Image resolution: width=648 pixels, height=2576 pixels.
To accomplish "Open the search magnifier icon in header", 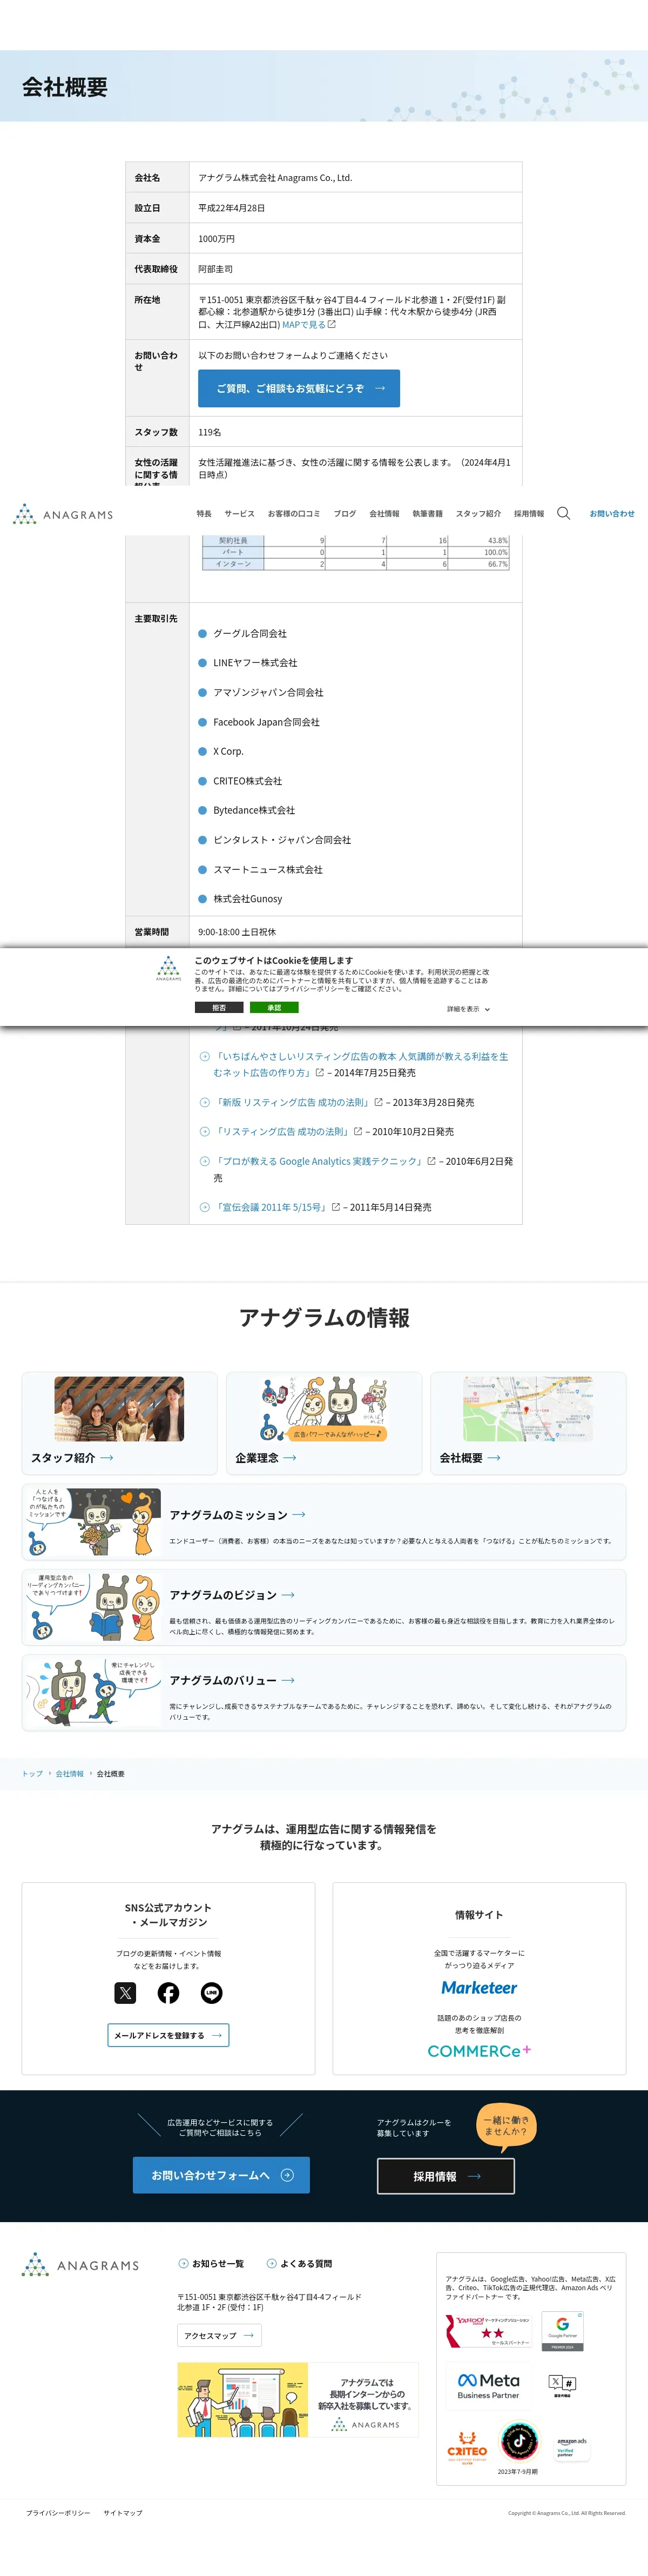I will (x=563, y=513).
